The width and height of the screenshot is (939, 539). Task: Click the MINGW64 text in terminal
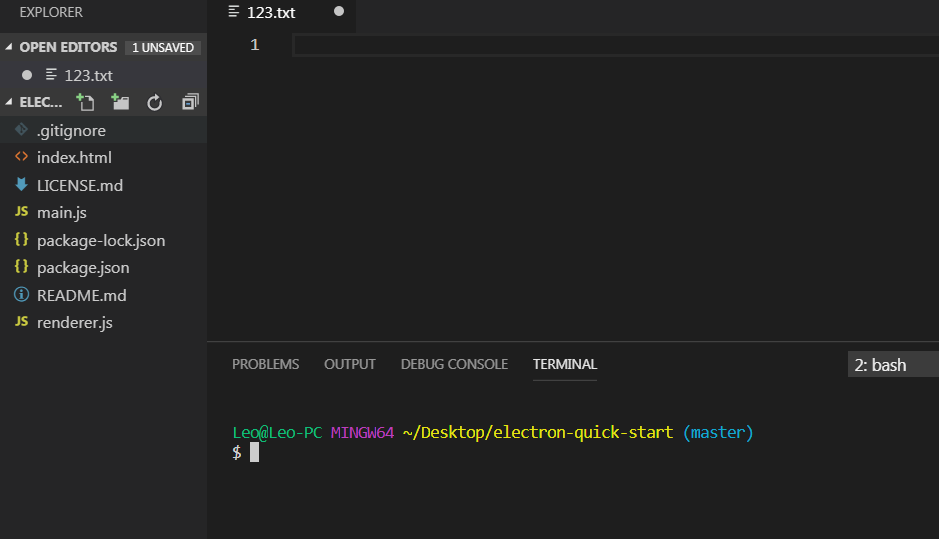362,432
